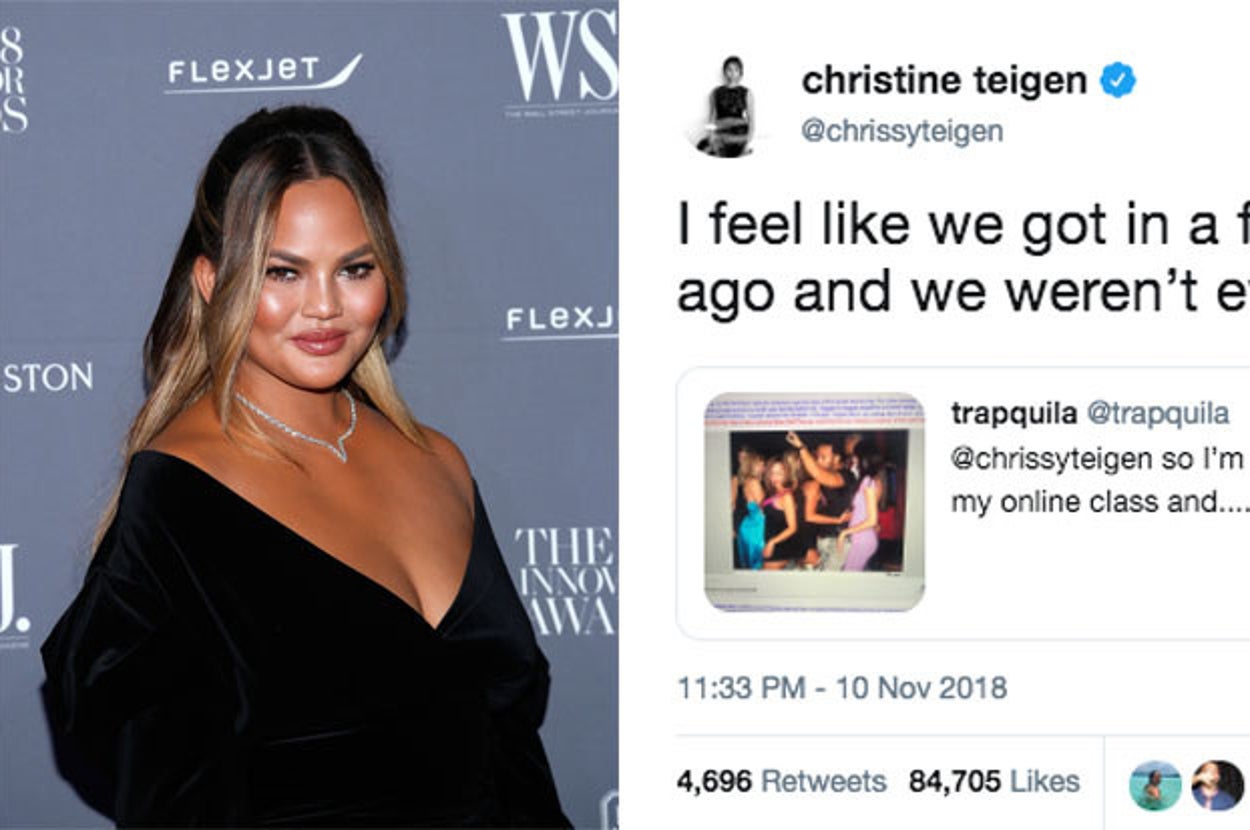Viewport: 1250px width, 830px height.
Task: Click the Flexjet logo at top of backdrop
Action: tap(264, 73)
